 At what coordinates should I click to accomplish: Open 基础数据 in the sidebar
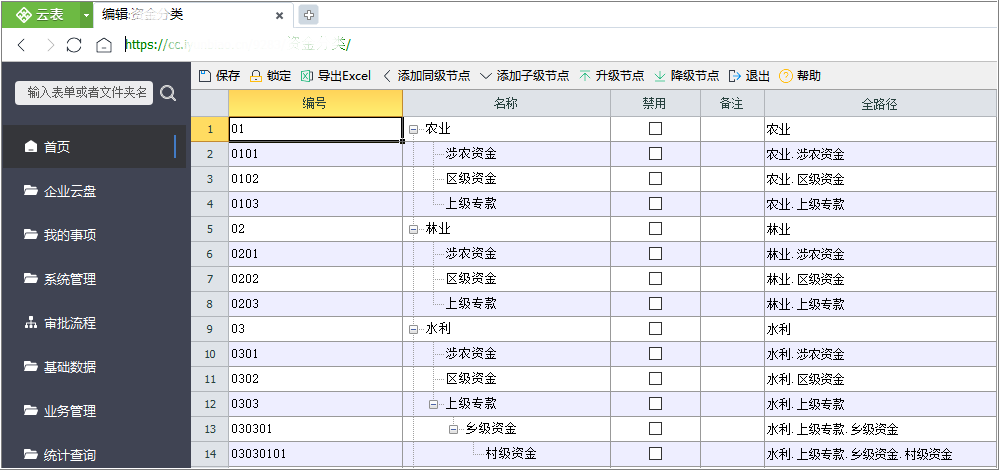[93, 367]
